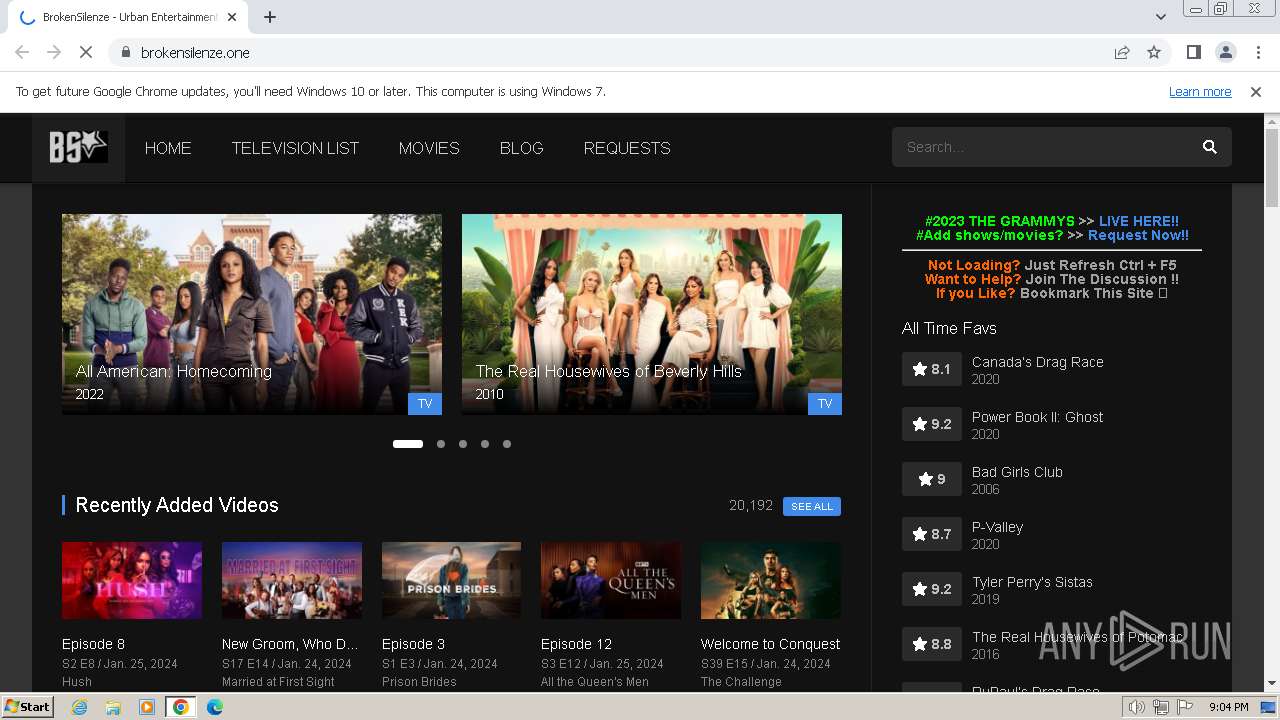Open All the Queen's Men thumbnail
This screenshot has height=720, width=1280.
(611, 581)
